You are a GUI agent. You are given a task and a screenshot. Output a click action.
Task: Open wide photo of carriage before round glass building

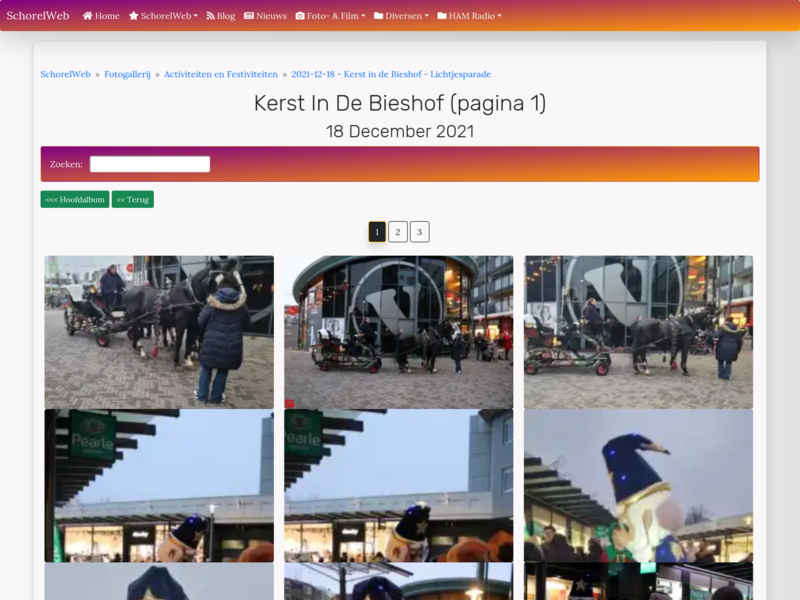coord(398,332)
